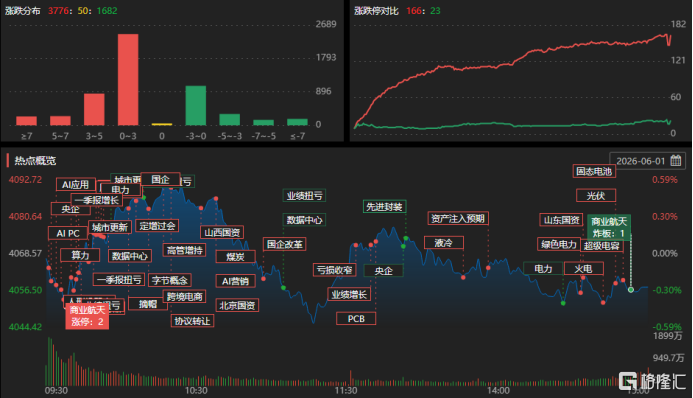Click the 热点概览 section heading
The image size is (693, 398).
35,161
